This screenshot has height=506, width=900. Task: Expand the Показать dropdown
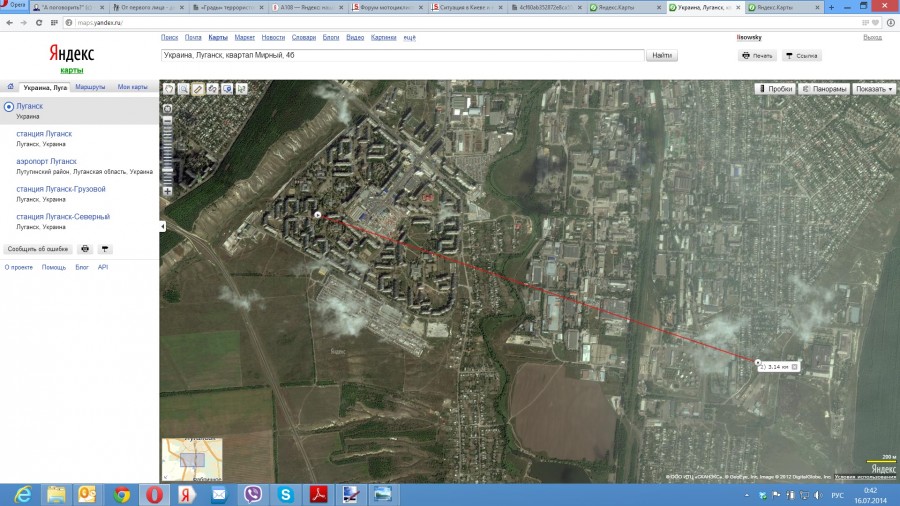point(875,89)
